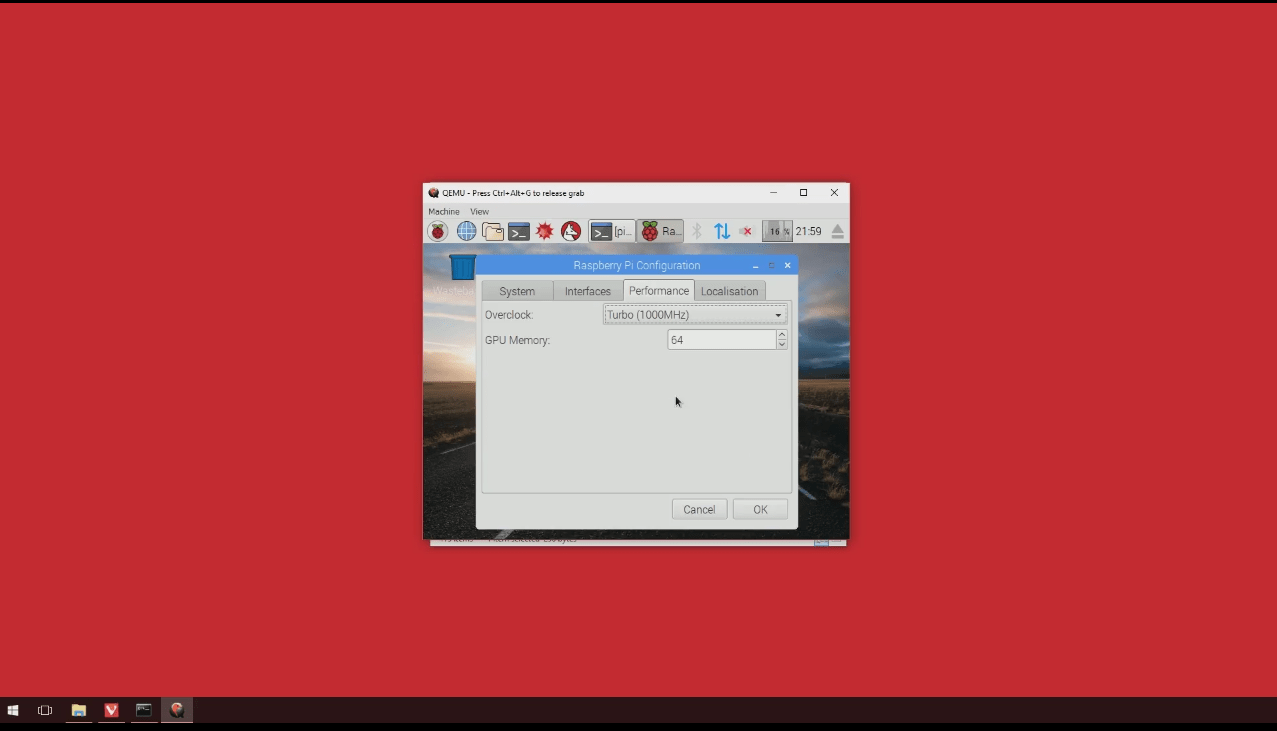Decrease GPU Memory with the down arrow

click(x=781, y=344)
